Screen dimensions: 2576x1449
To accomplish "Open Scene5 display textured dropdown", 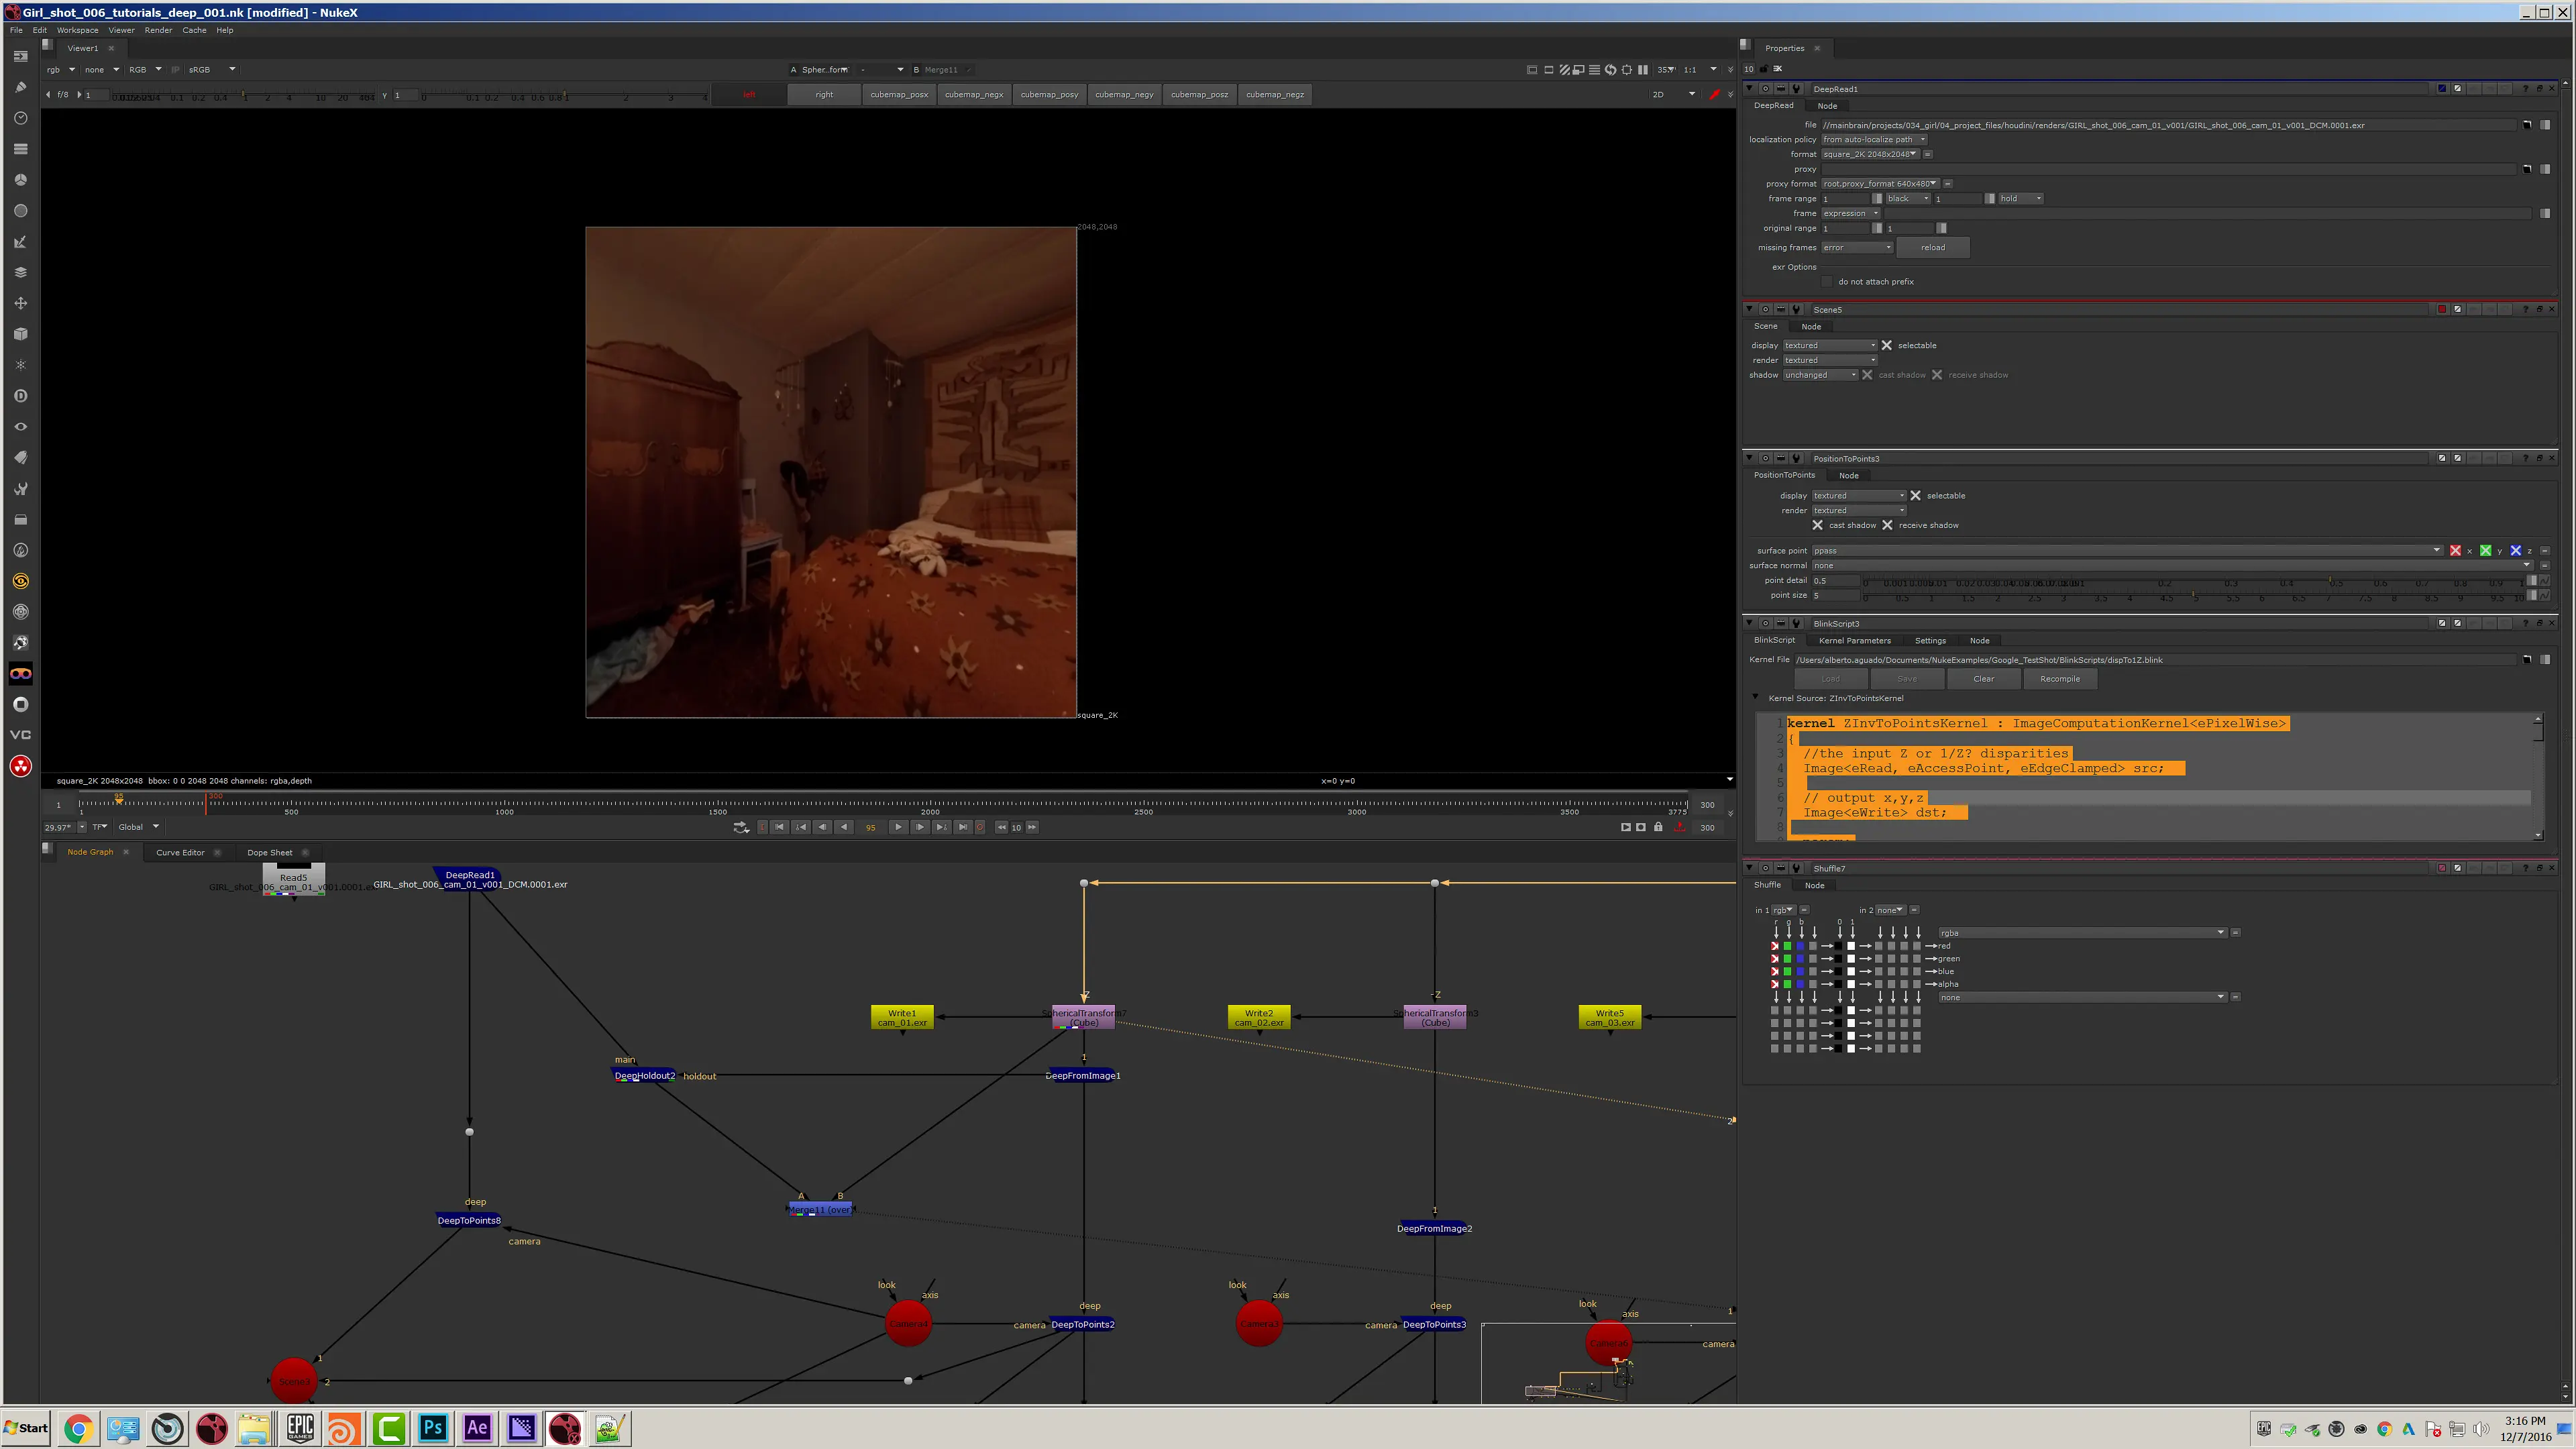I will coord(1830,346).
